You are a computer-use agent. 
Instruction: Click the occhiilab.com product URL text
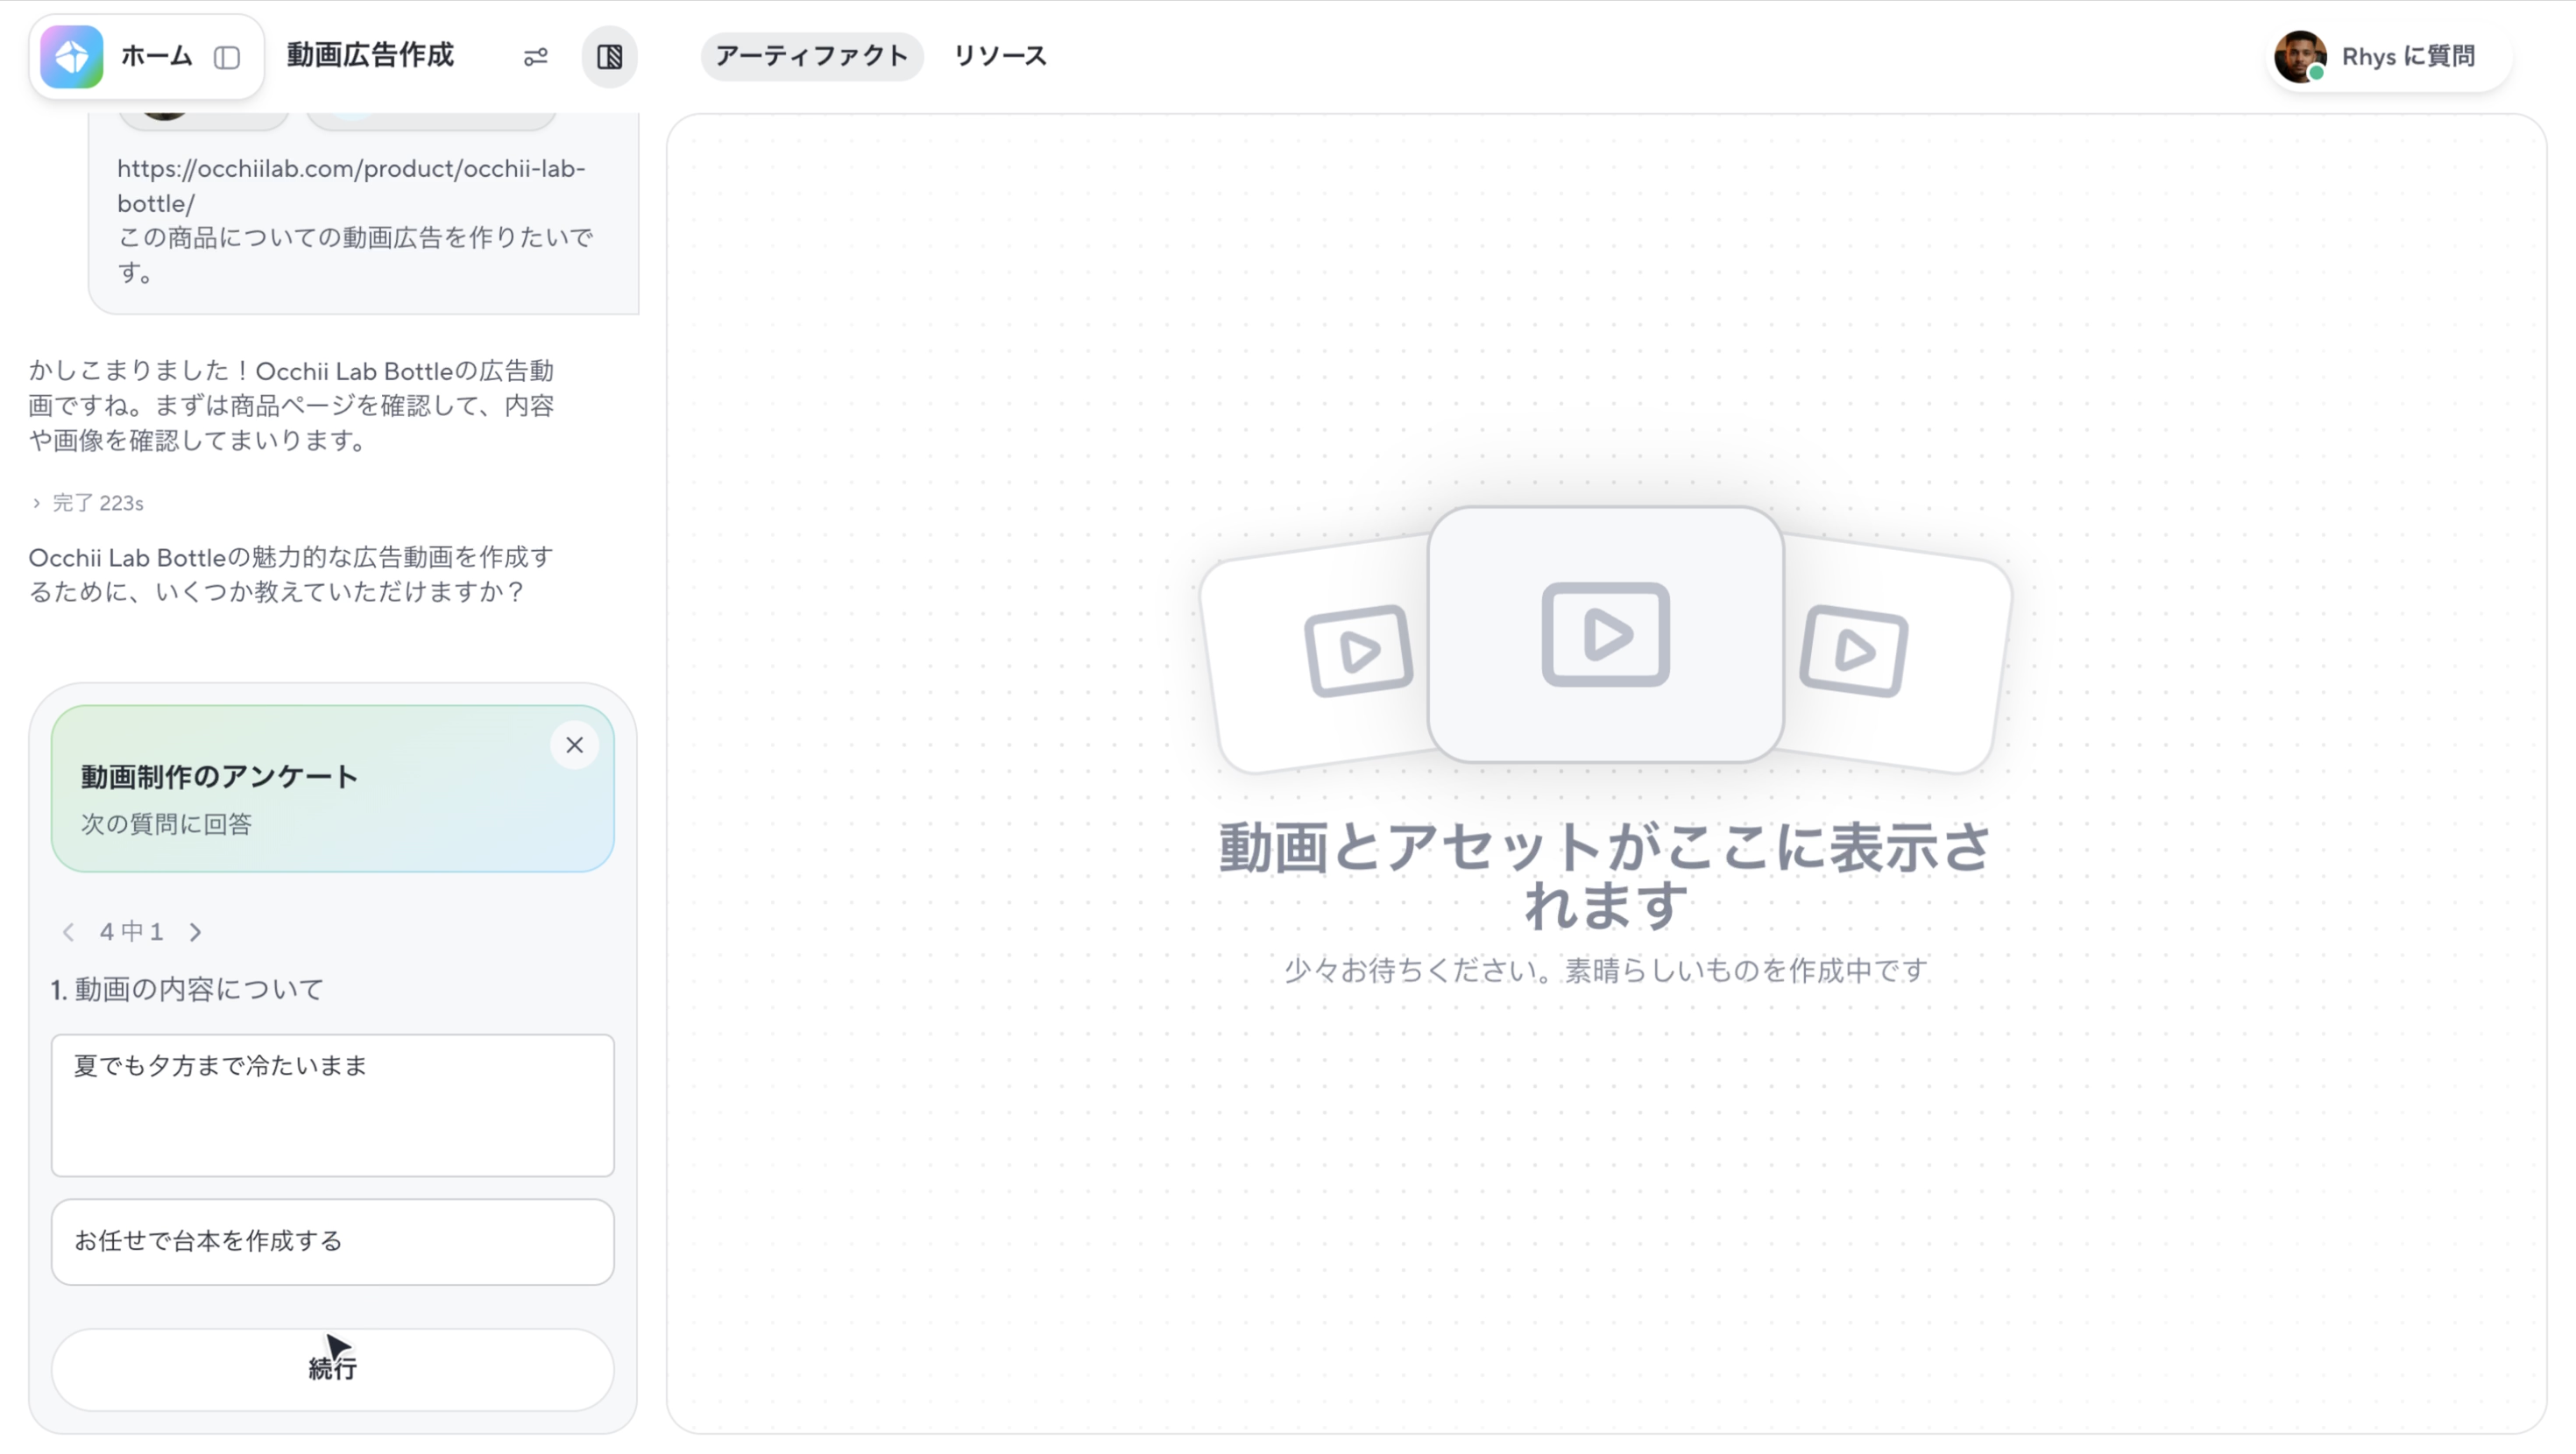351,186
